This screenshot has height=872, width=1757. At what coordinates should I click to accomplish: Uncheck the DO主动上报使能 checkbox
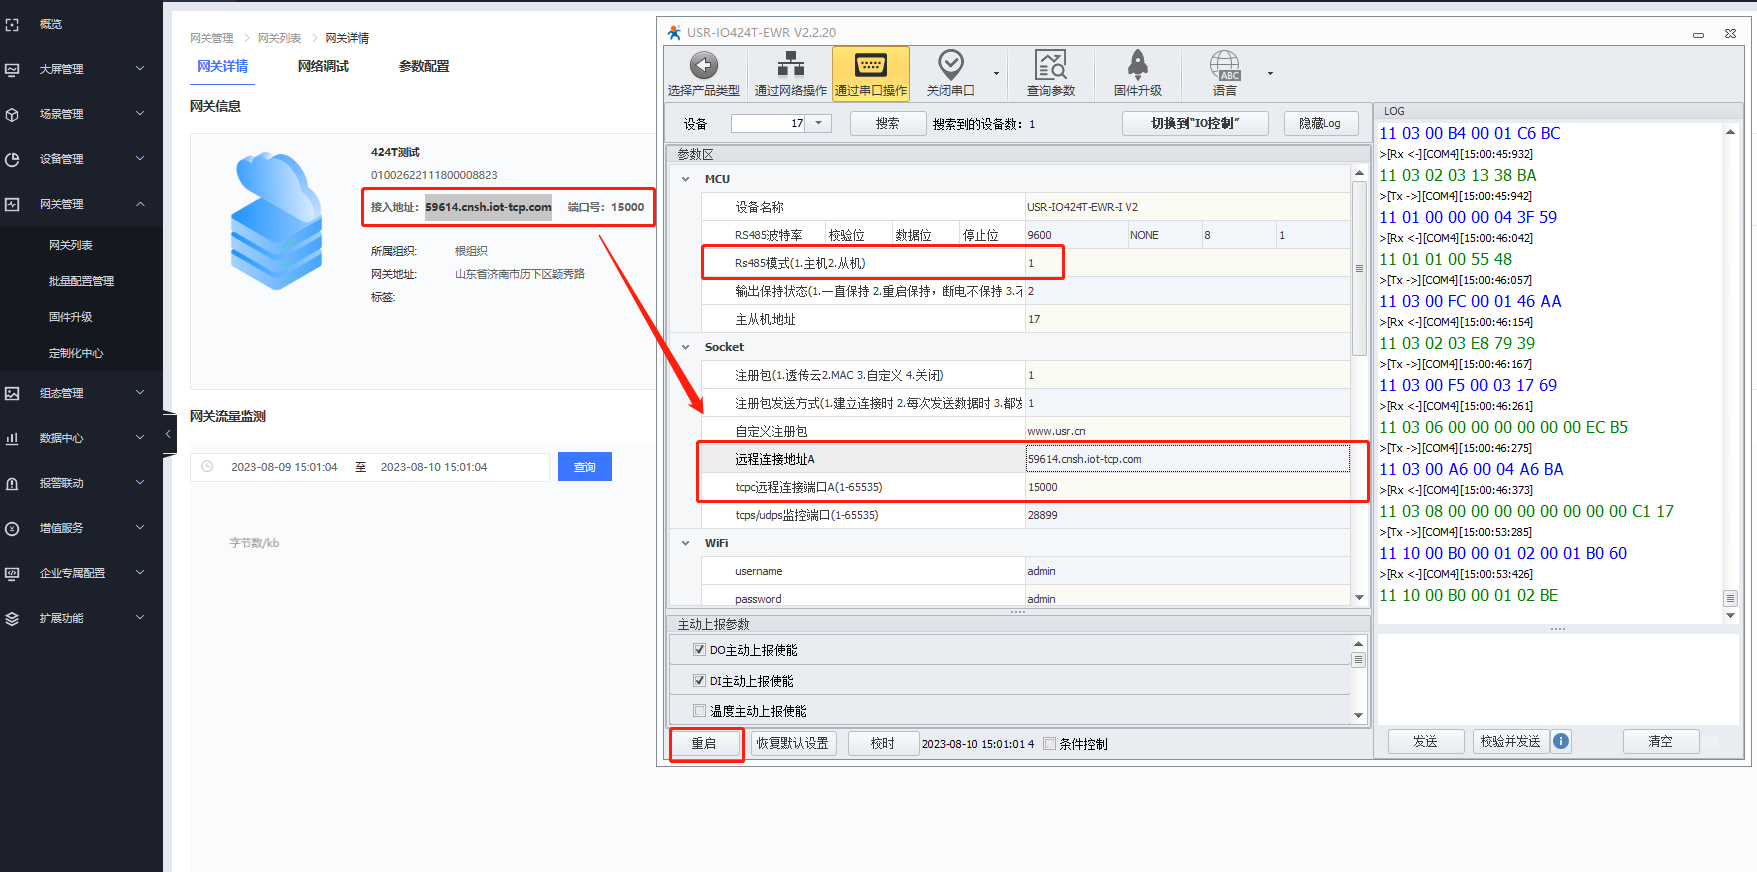click(x=699, y=650)
